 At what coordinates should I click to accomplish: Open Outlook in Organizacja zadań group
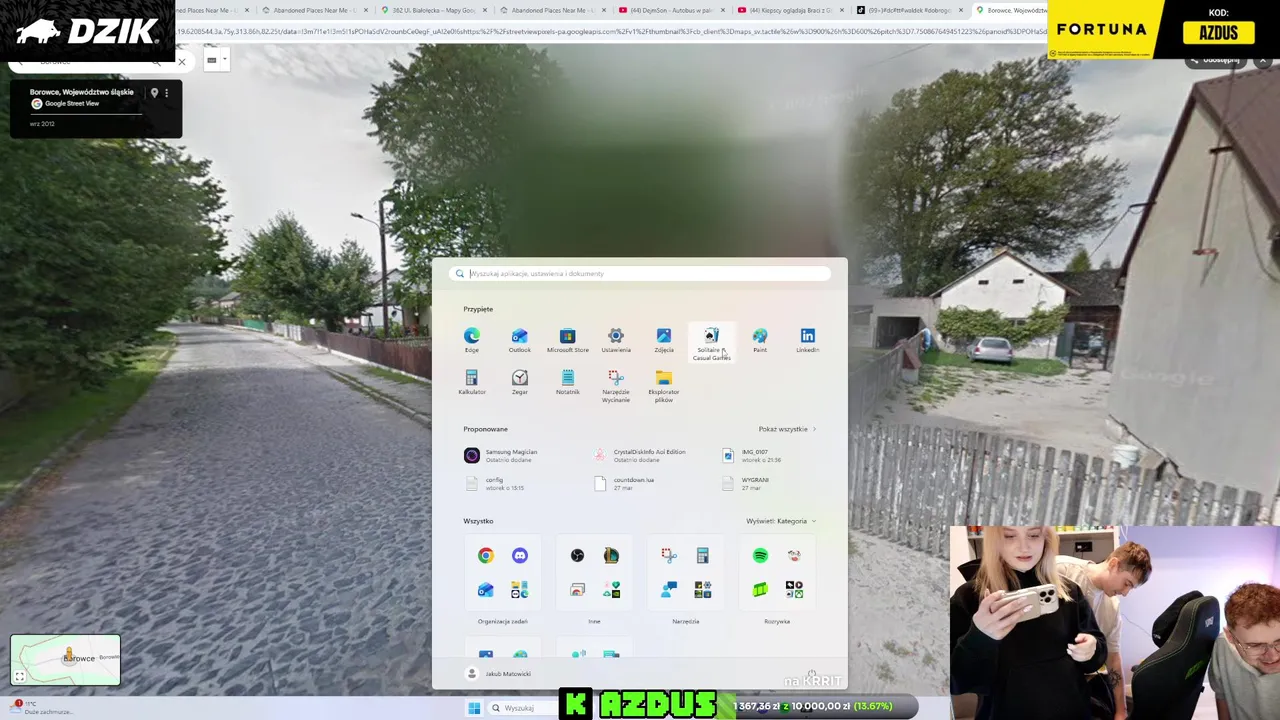(x=485, y=590)
